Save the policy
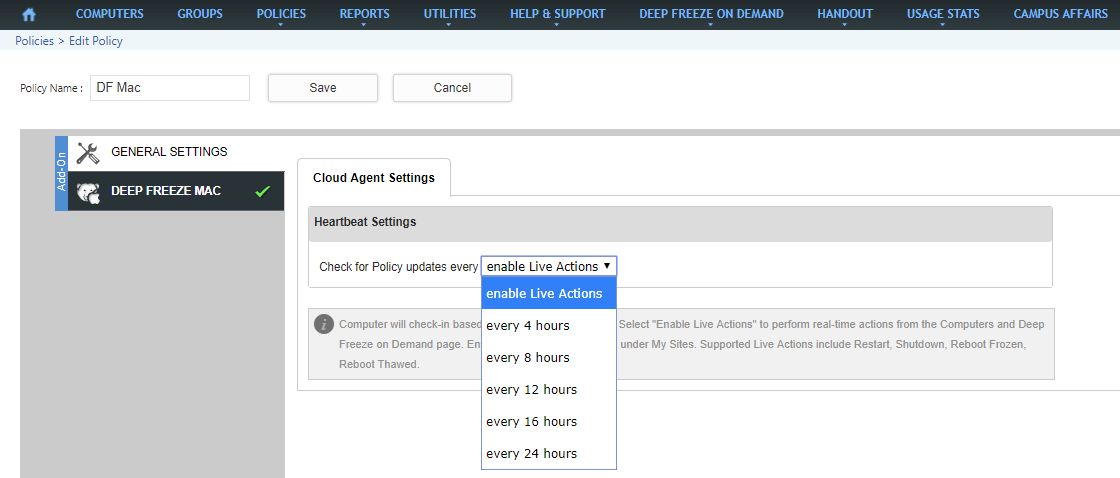The width and height of the screenshot is (1120, 478). 323,88
